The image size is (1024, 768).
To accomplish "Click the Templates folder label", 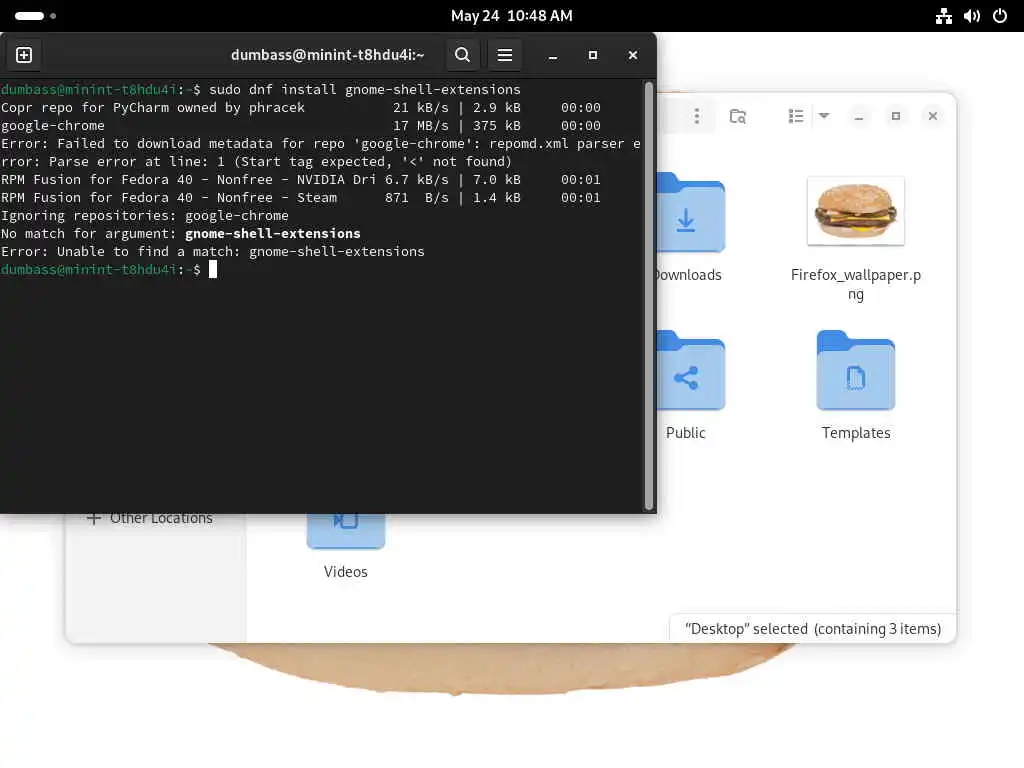I will [x=856, y=433].
